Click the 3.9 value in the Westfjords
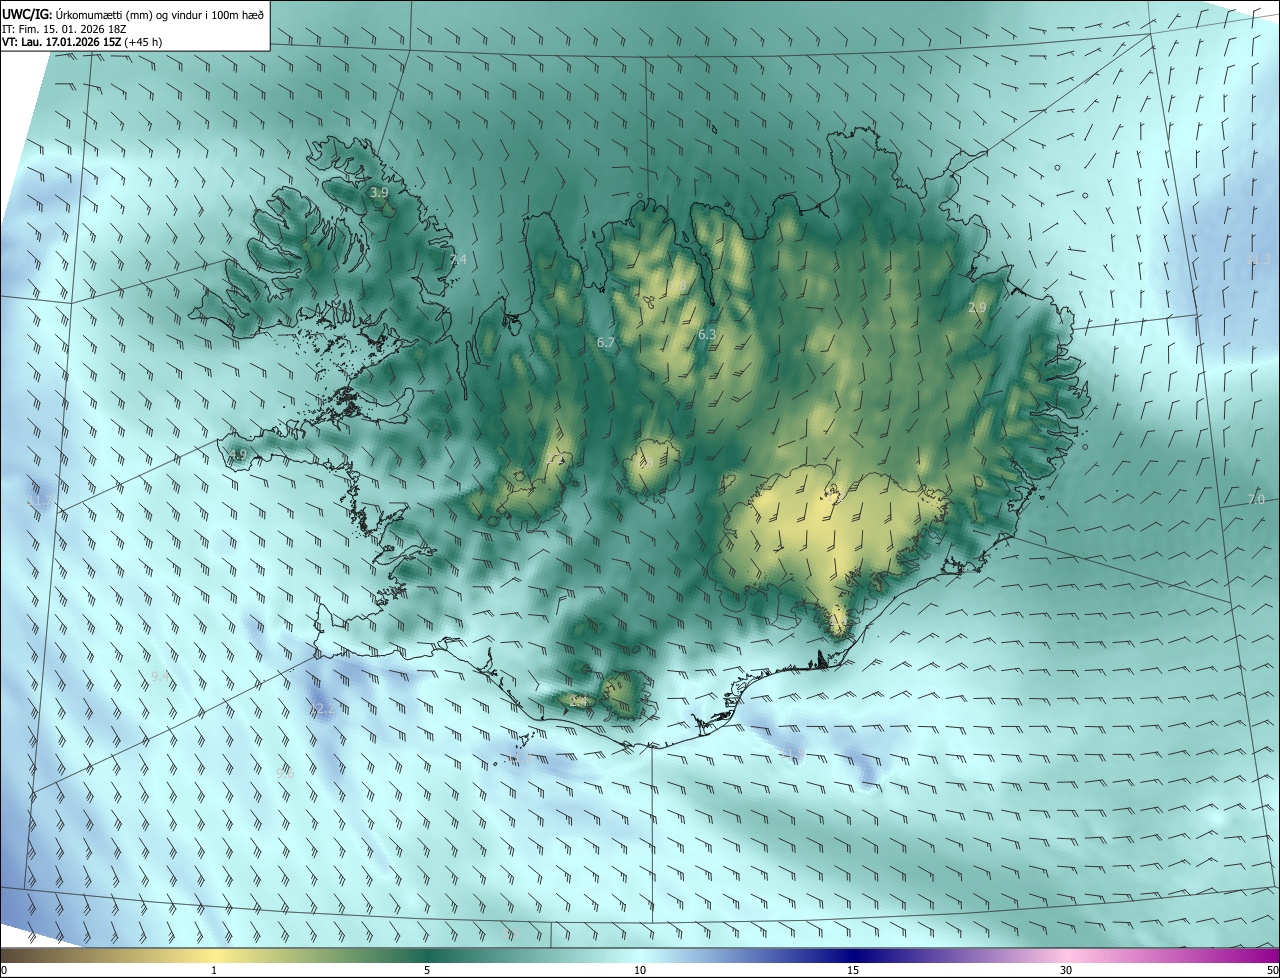This screenshot has height=978, width=1280. (379, 192)
